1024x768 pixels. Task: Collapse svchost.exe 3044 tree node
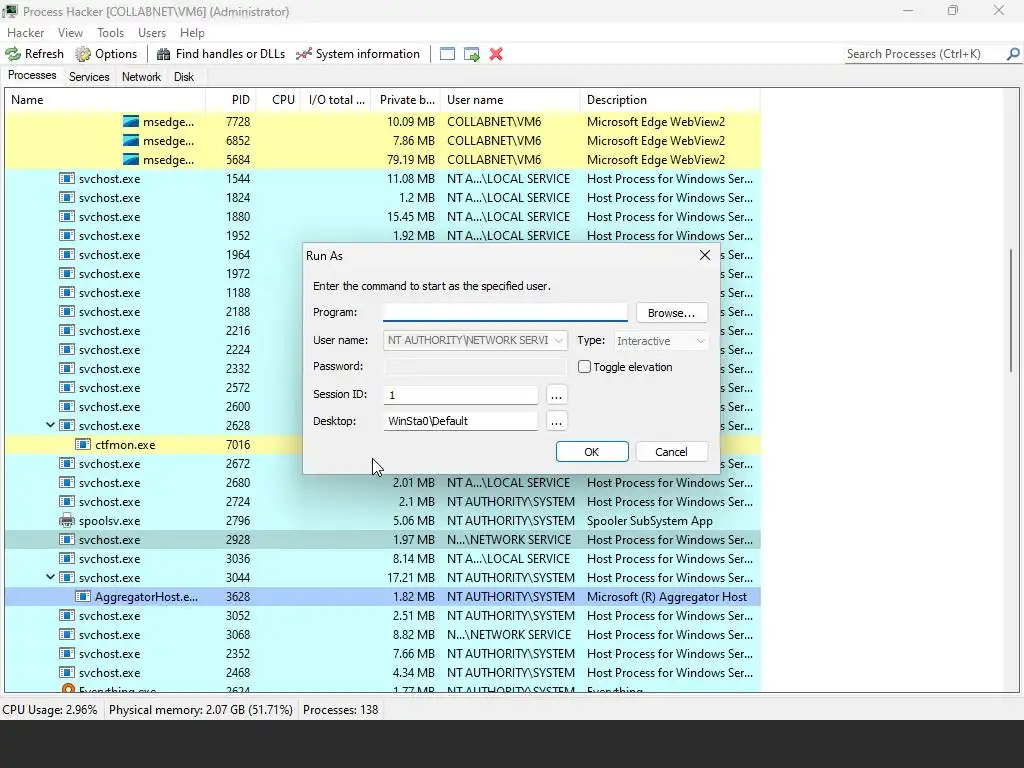(50, 577)
